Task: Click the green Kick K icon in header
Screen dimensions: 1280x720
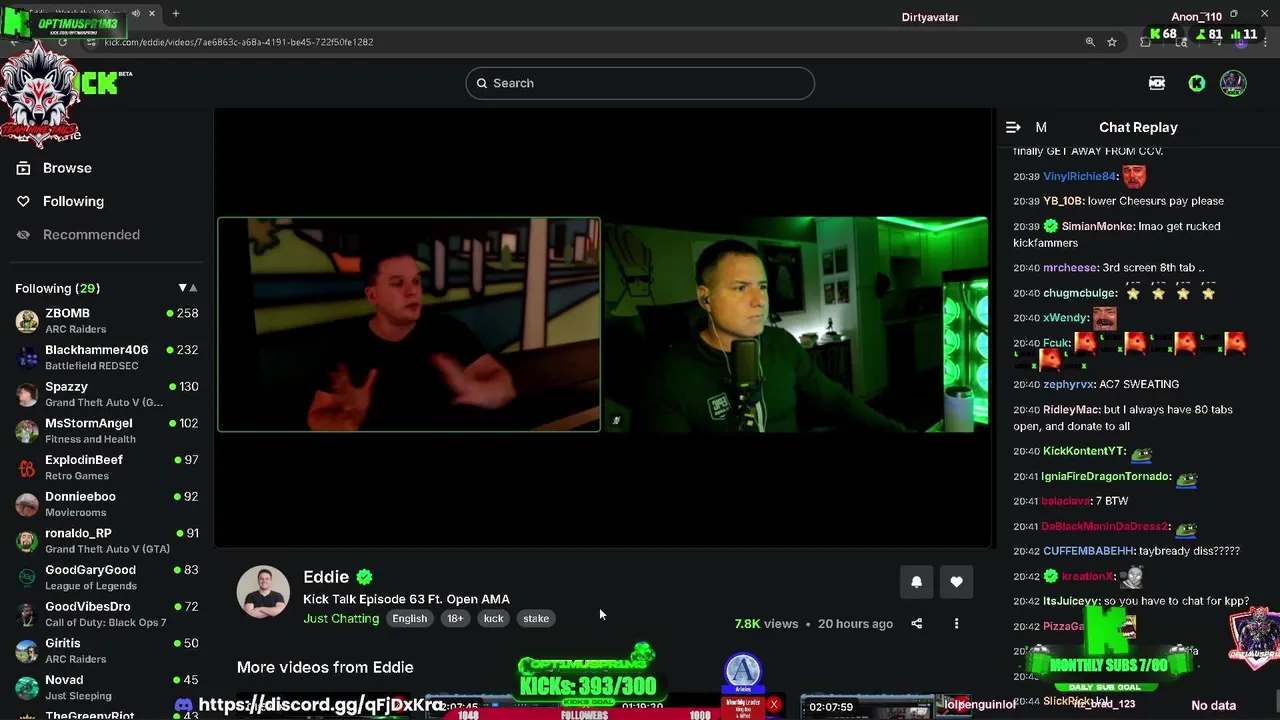Action: pos(1197,83)
